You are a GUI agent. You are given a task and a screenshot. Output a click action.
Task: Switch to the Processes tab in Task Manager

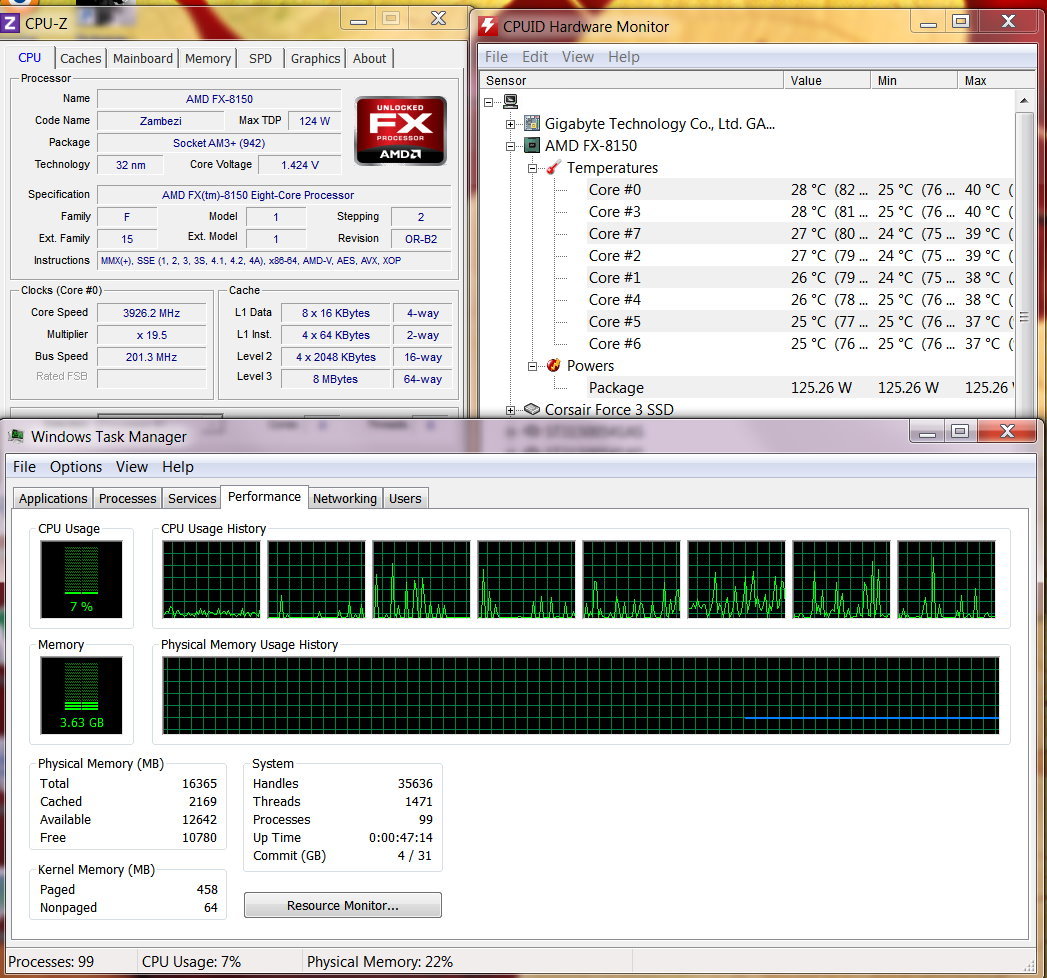point(128,499)
